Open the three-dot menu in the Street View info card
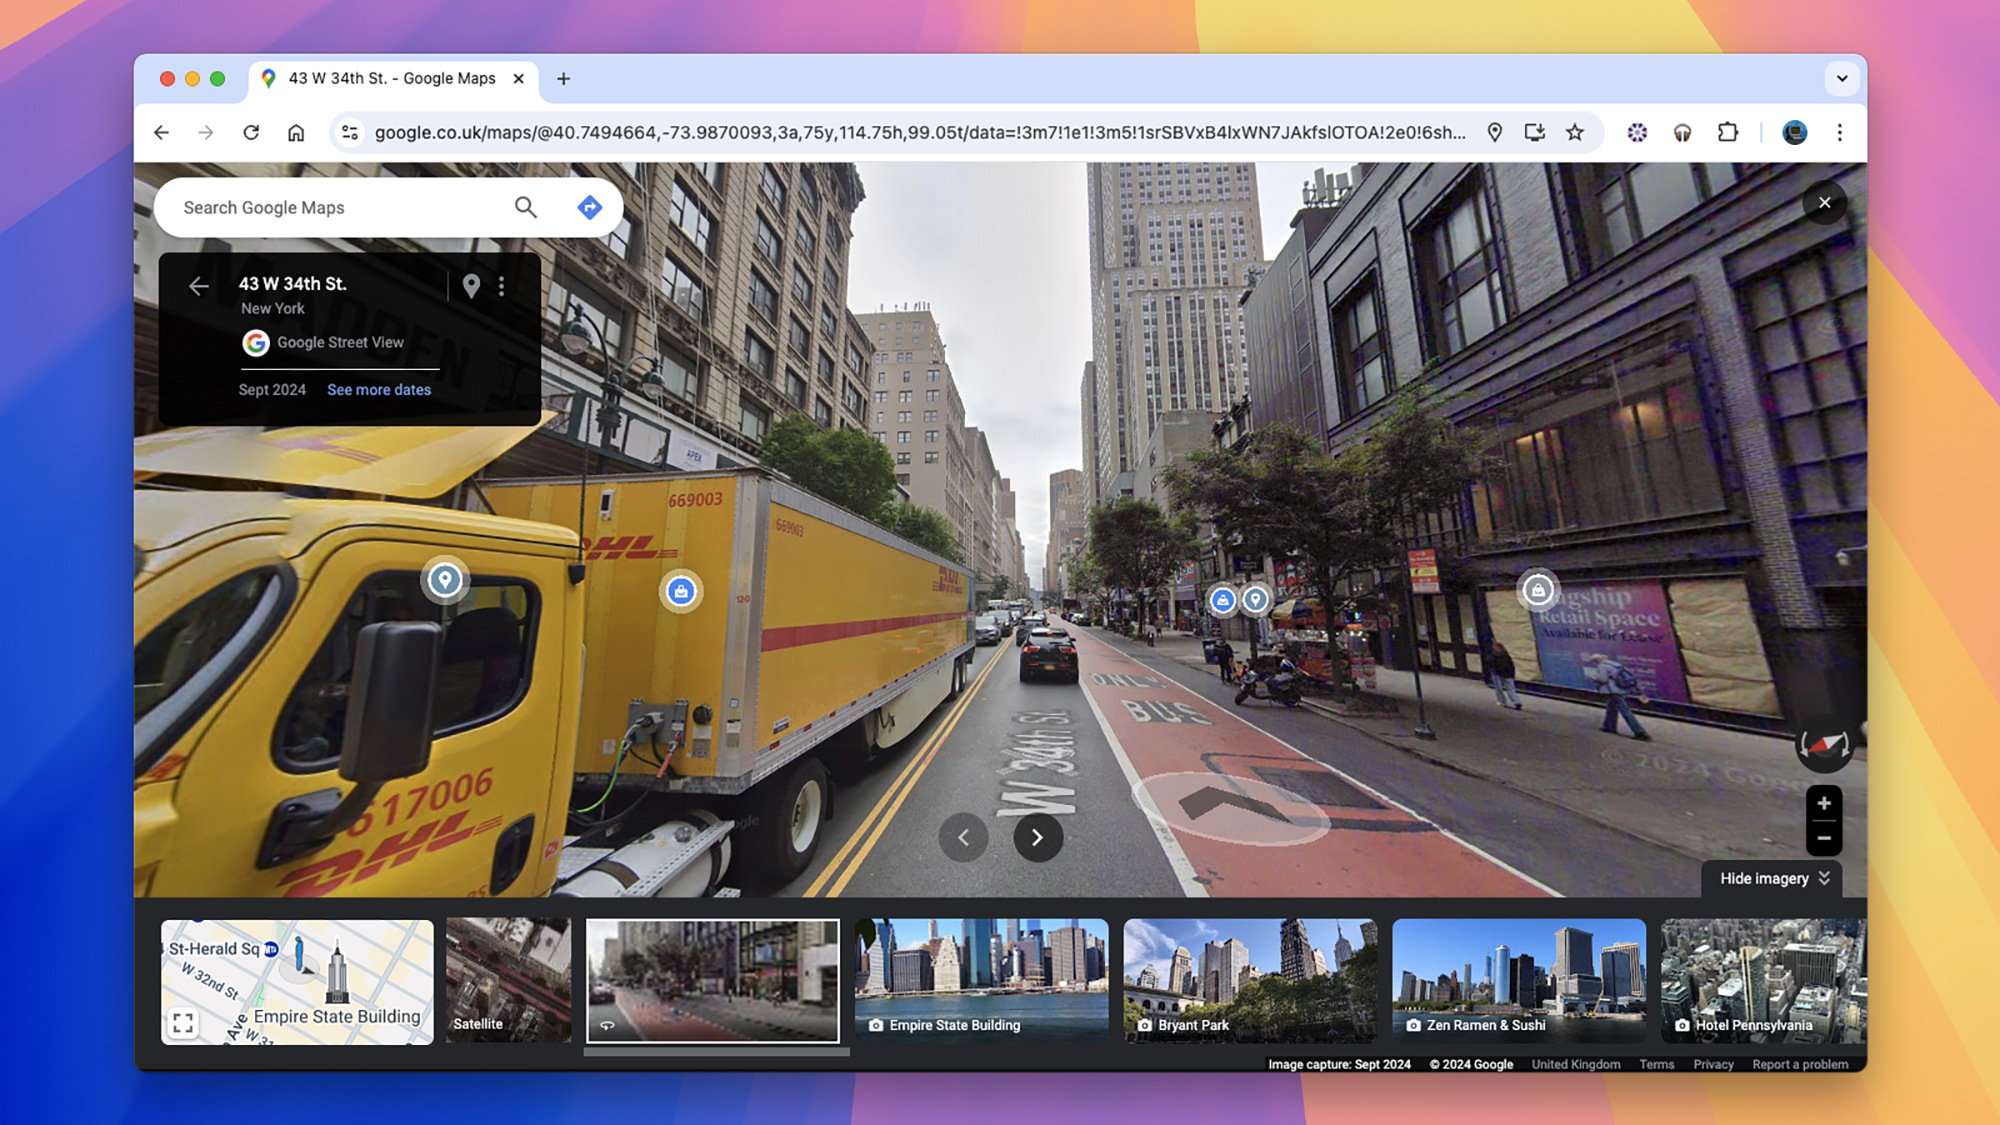 [x=502, y=286]
